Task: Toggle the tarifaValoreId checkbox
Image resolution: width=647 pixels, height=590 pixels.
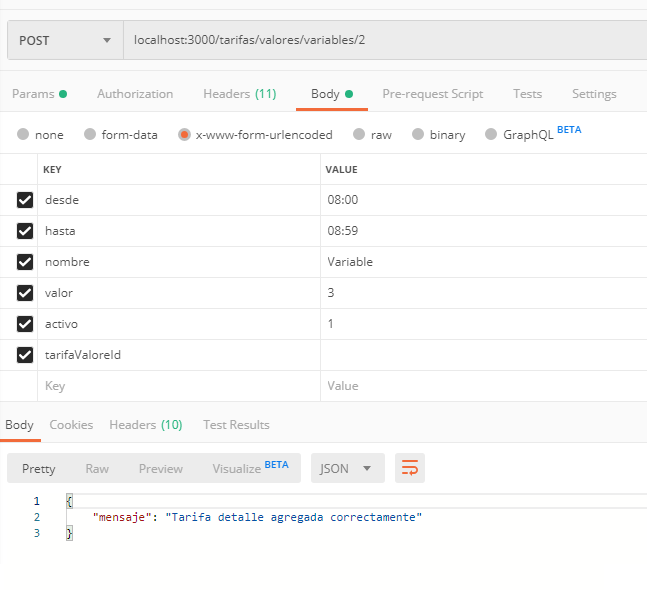Action: 25,354
